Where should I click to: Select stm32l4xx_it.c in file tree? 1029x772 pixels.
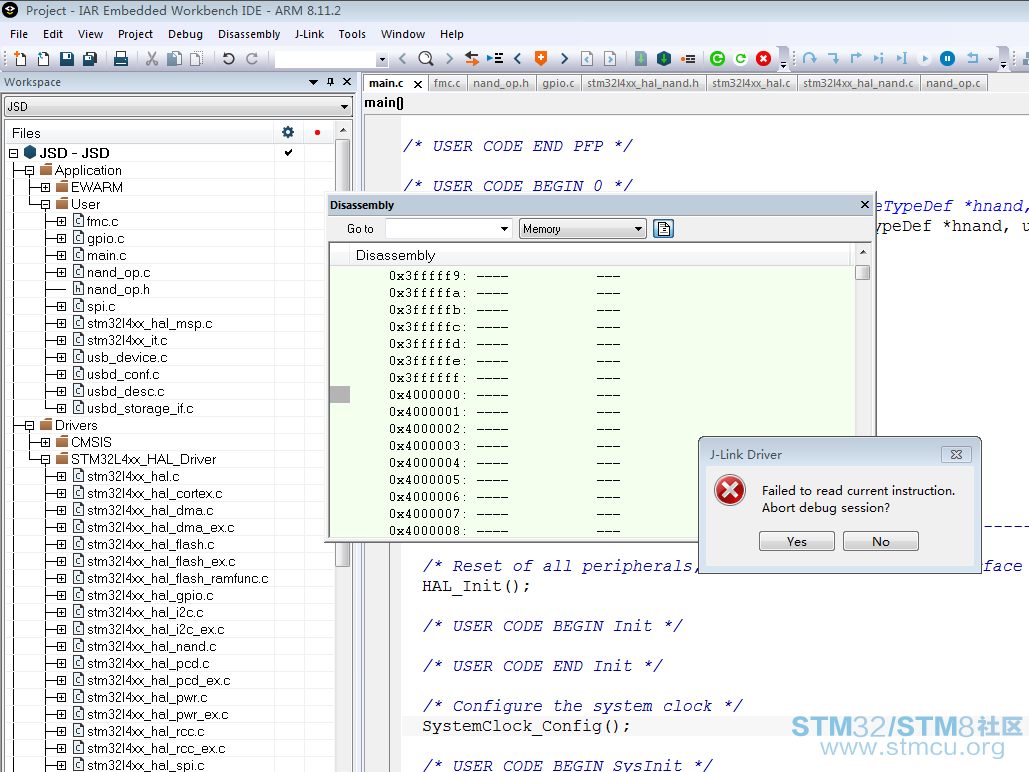(x=127, y=340)
